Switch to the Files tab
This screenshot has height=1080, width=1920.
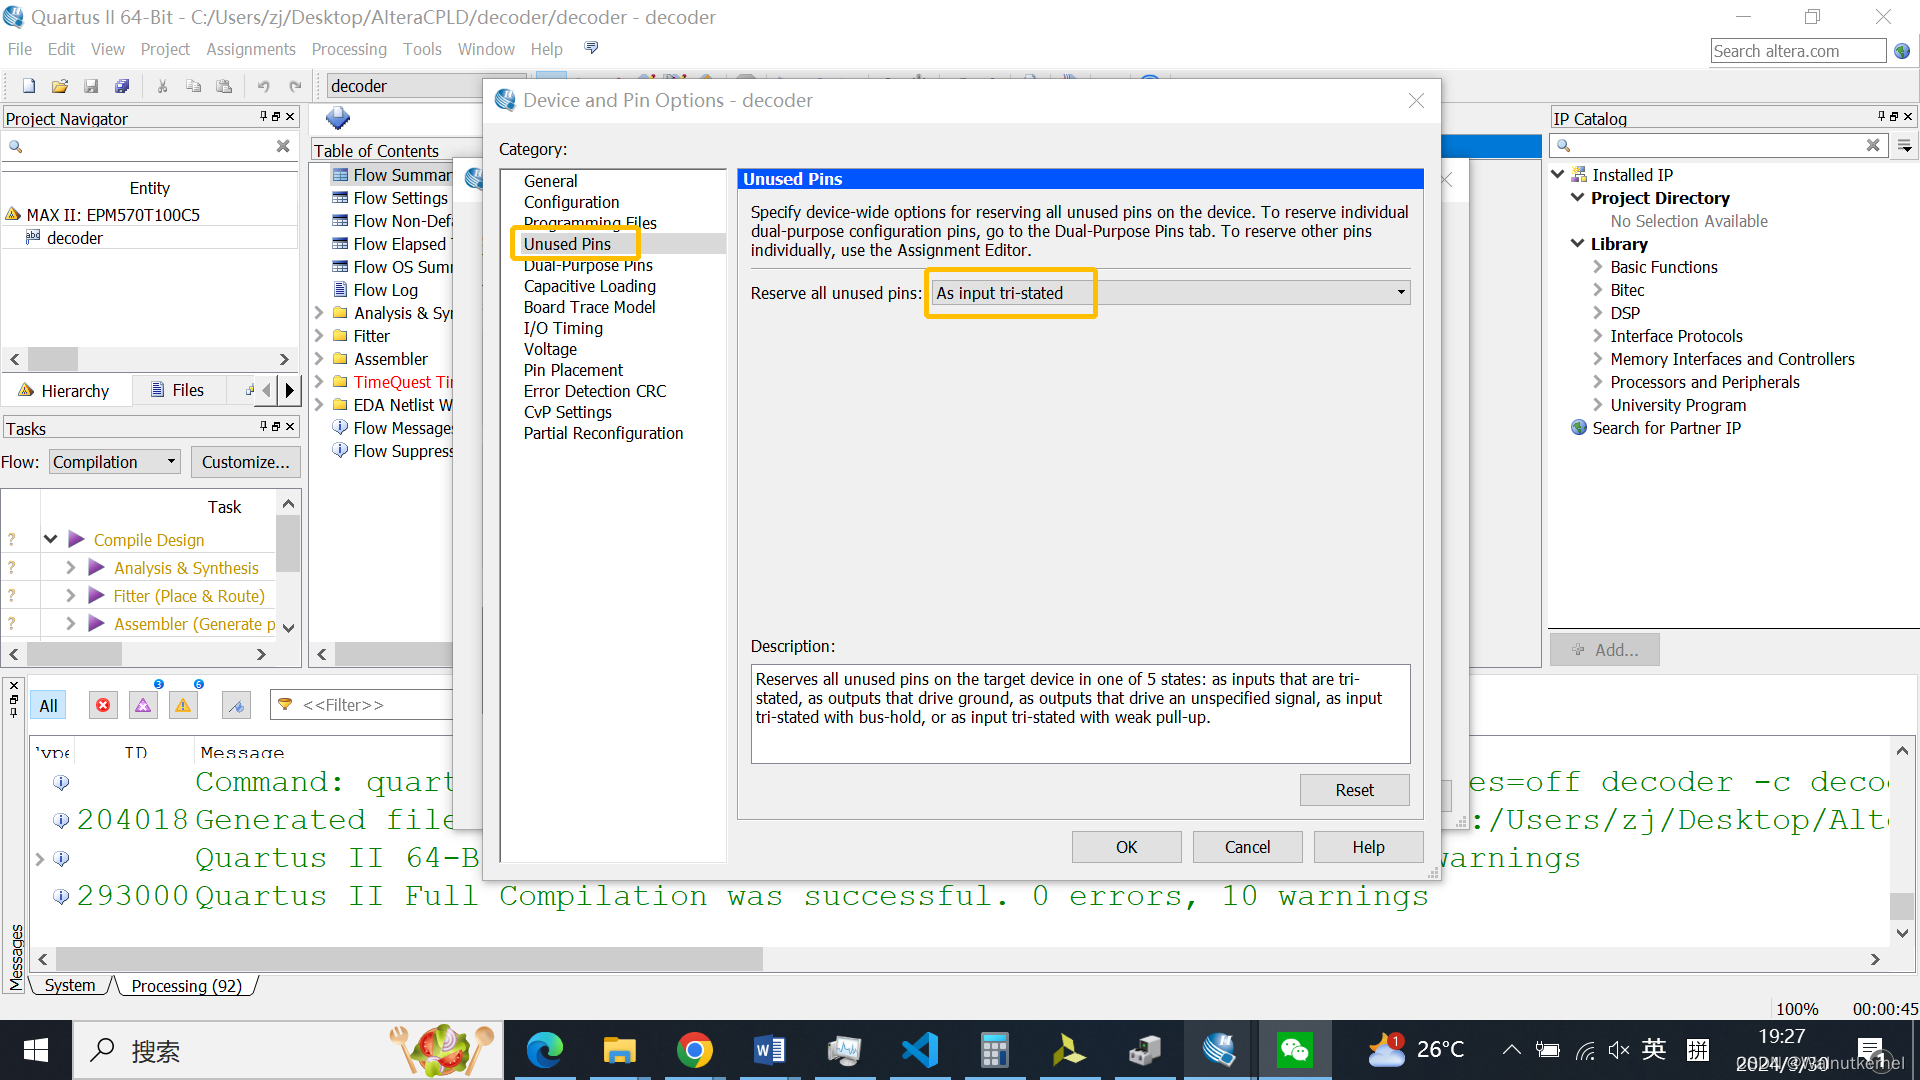pos(177,390)
